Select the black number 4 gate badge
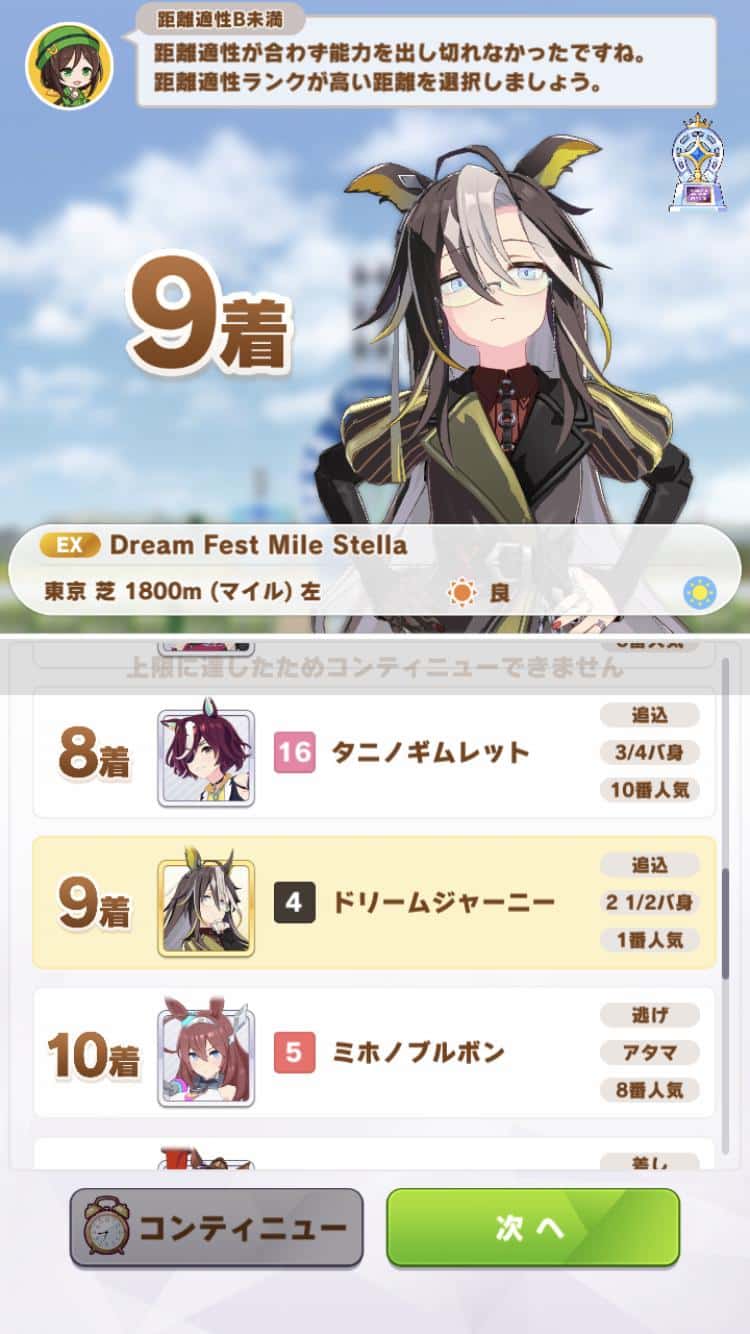 (294, 903)
